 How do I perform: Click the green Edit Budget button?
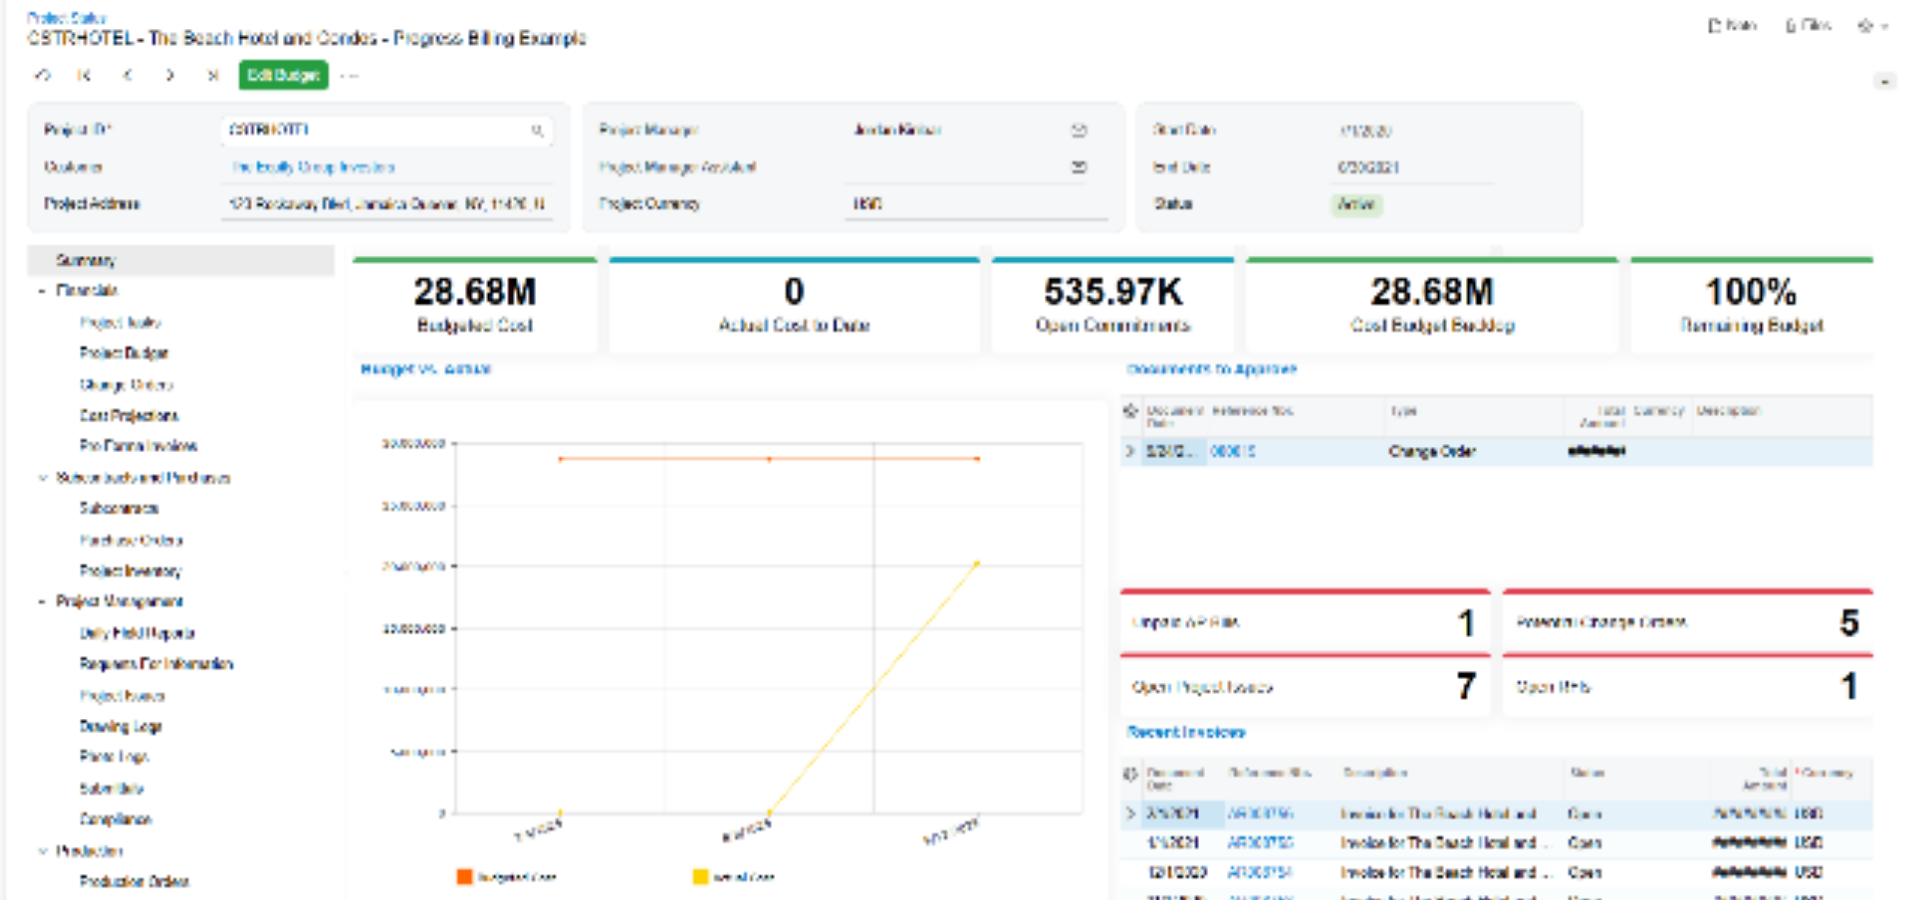pyautogui.click(x=283, y=75)
